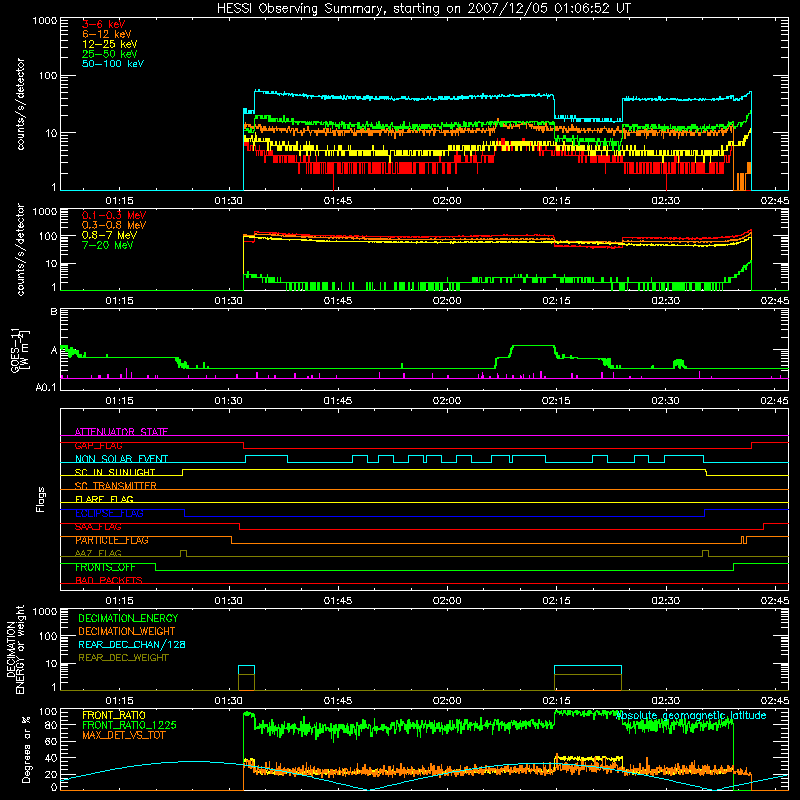This screenshot has height=800, width=800.
Task: Pick the AAZ_FLAG label
Action: coord(98,553)
